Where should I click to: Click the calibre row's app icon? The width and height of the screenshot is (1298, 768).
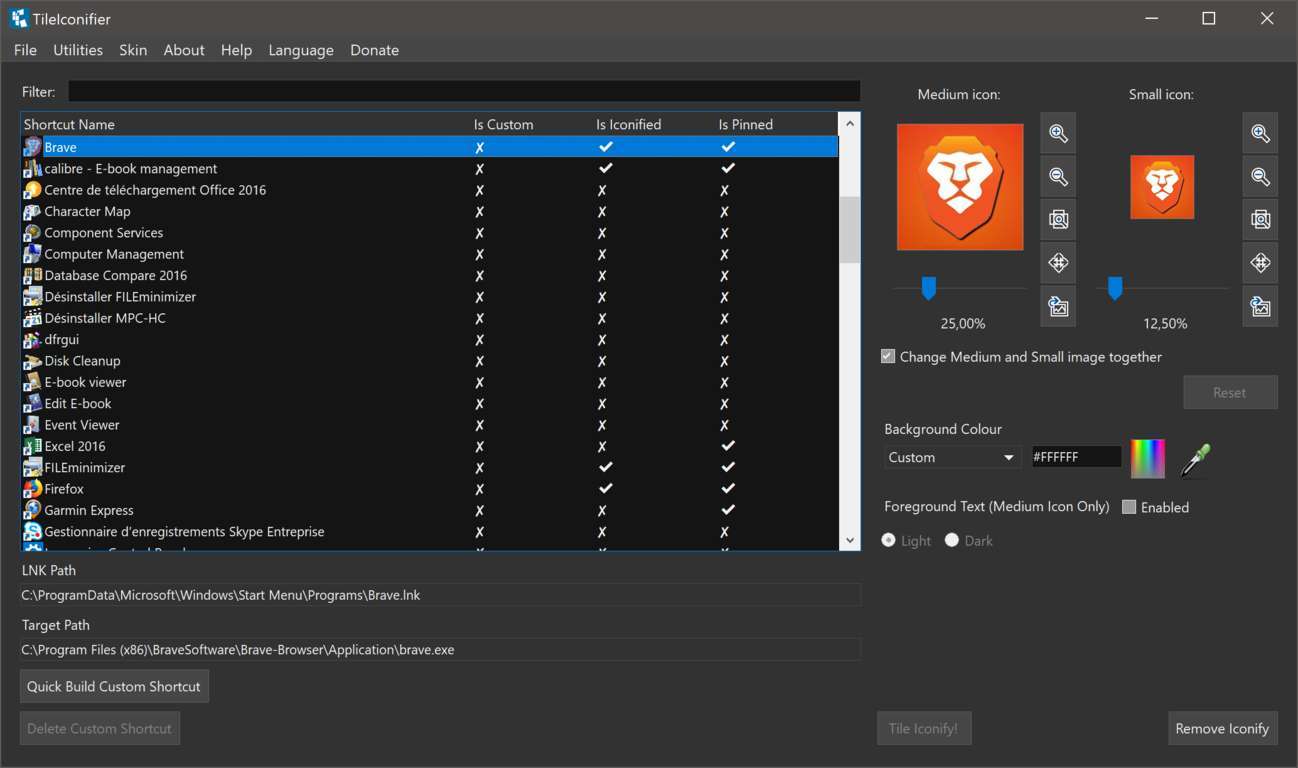coord(32,168)
